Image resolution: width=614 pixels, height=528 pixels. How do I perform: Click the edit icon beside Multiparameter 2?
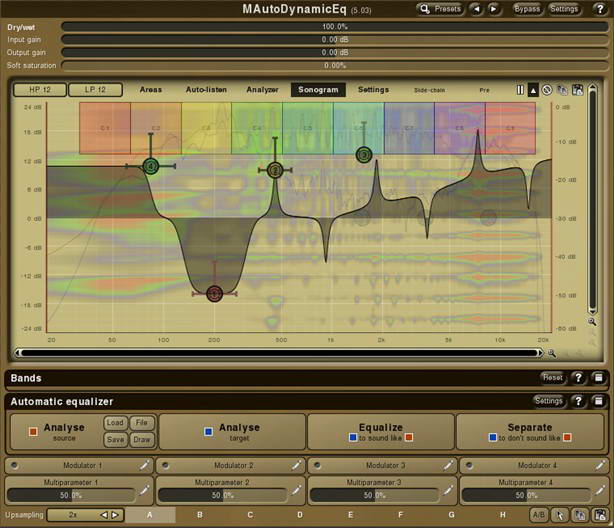(296, 489)
